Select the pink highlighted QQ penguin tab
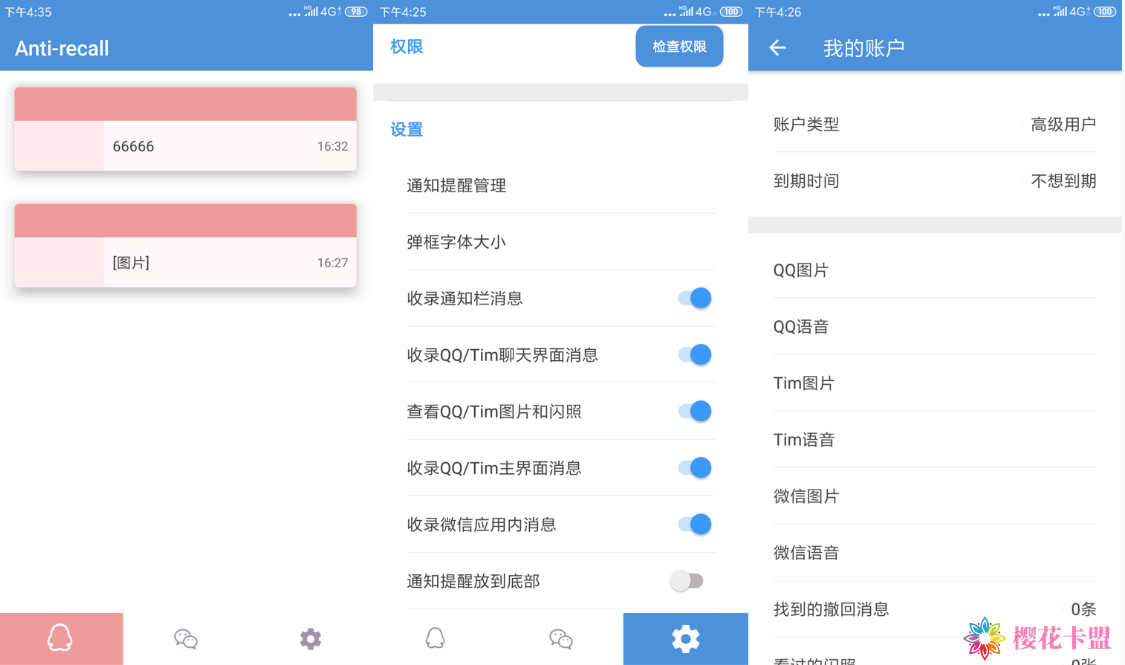The width and height of the screenshot is (1125, 665). pyautogui.click(x=61, y=638)
